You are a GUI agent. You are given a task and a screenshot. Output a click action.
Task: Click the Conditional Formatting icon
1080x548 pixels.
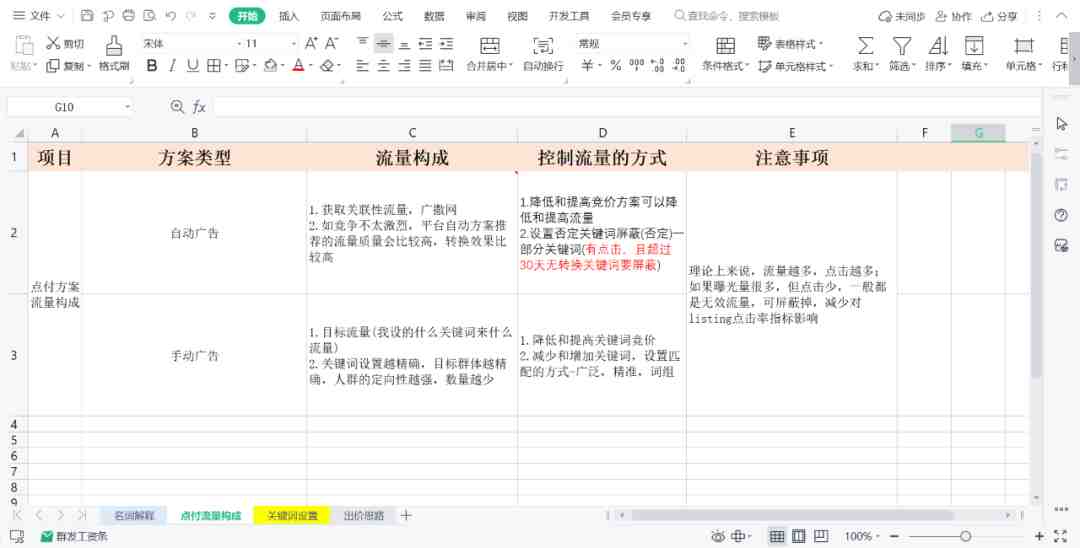725,46
